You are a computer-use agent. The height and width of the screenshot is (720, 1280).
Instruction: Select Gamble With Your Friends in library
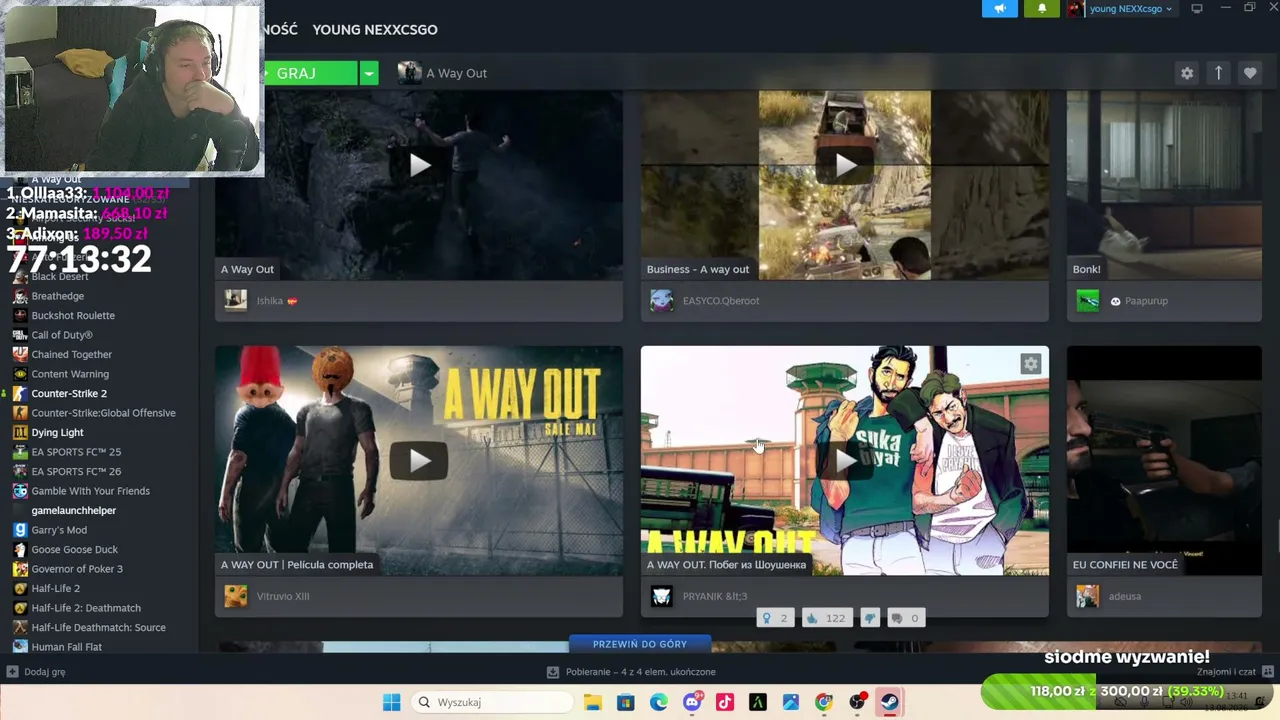[x=90, y=491]
